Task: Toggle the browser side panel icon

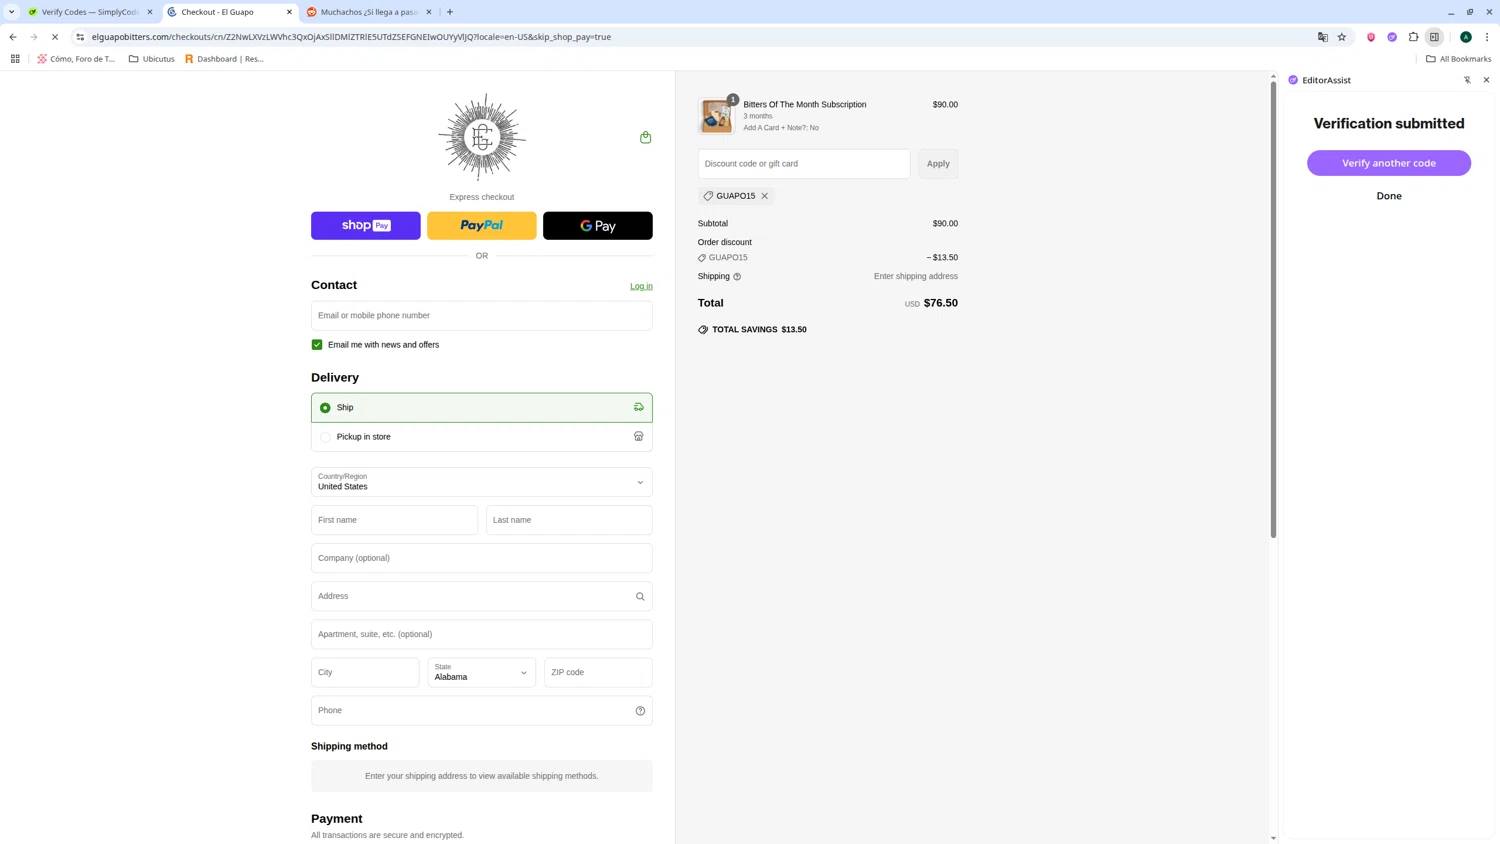Action: 1434,37
